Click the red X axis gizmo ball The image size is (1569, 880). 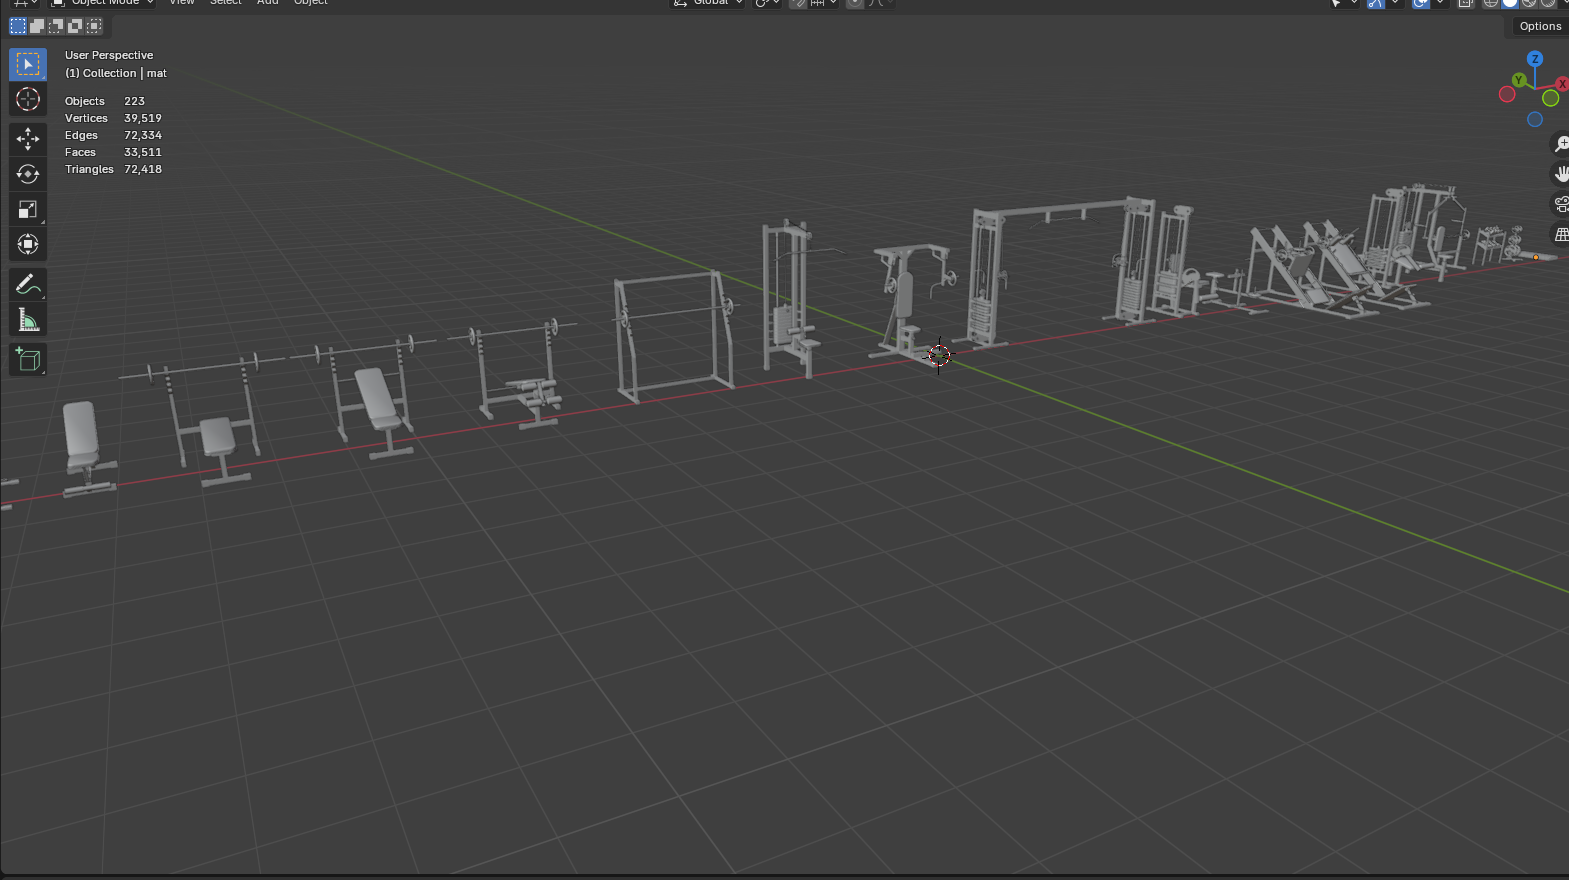pos(1562,84)
